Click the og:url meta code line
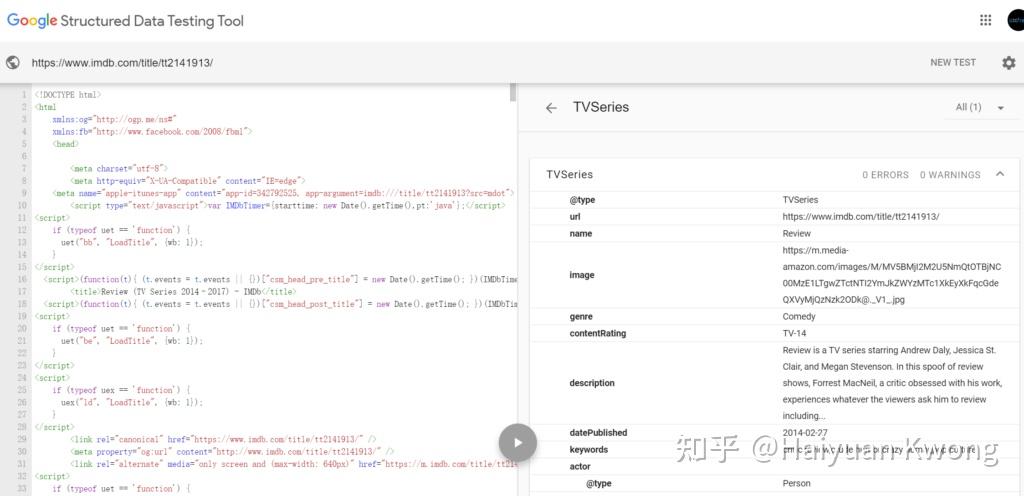Viewport: 1024px width, 496px height. [232, 452]
